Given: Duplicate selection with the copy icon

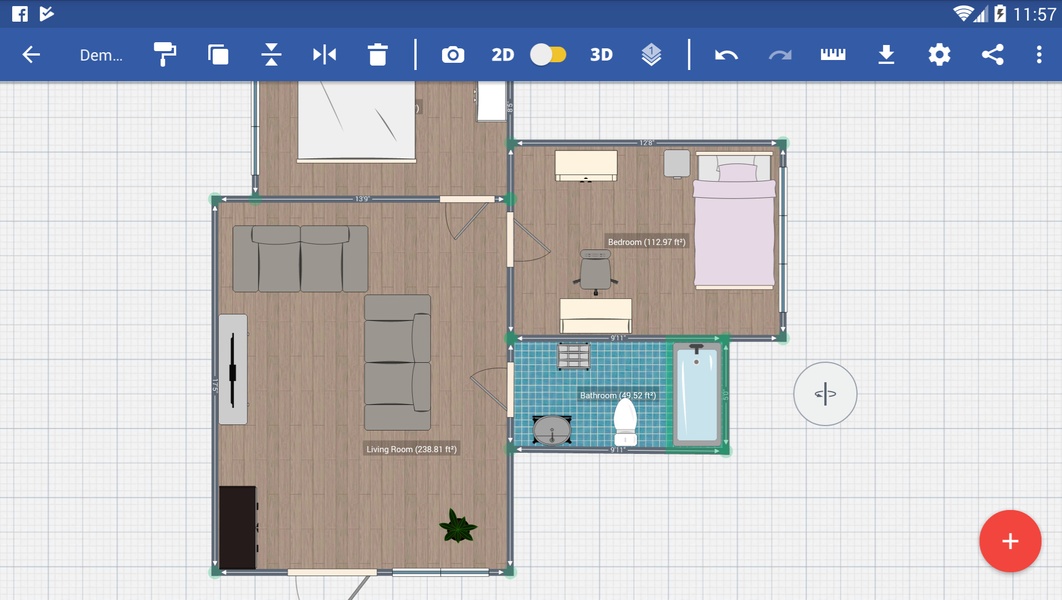Looking at the screenshot, I should pos(218,55).
